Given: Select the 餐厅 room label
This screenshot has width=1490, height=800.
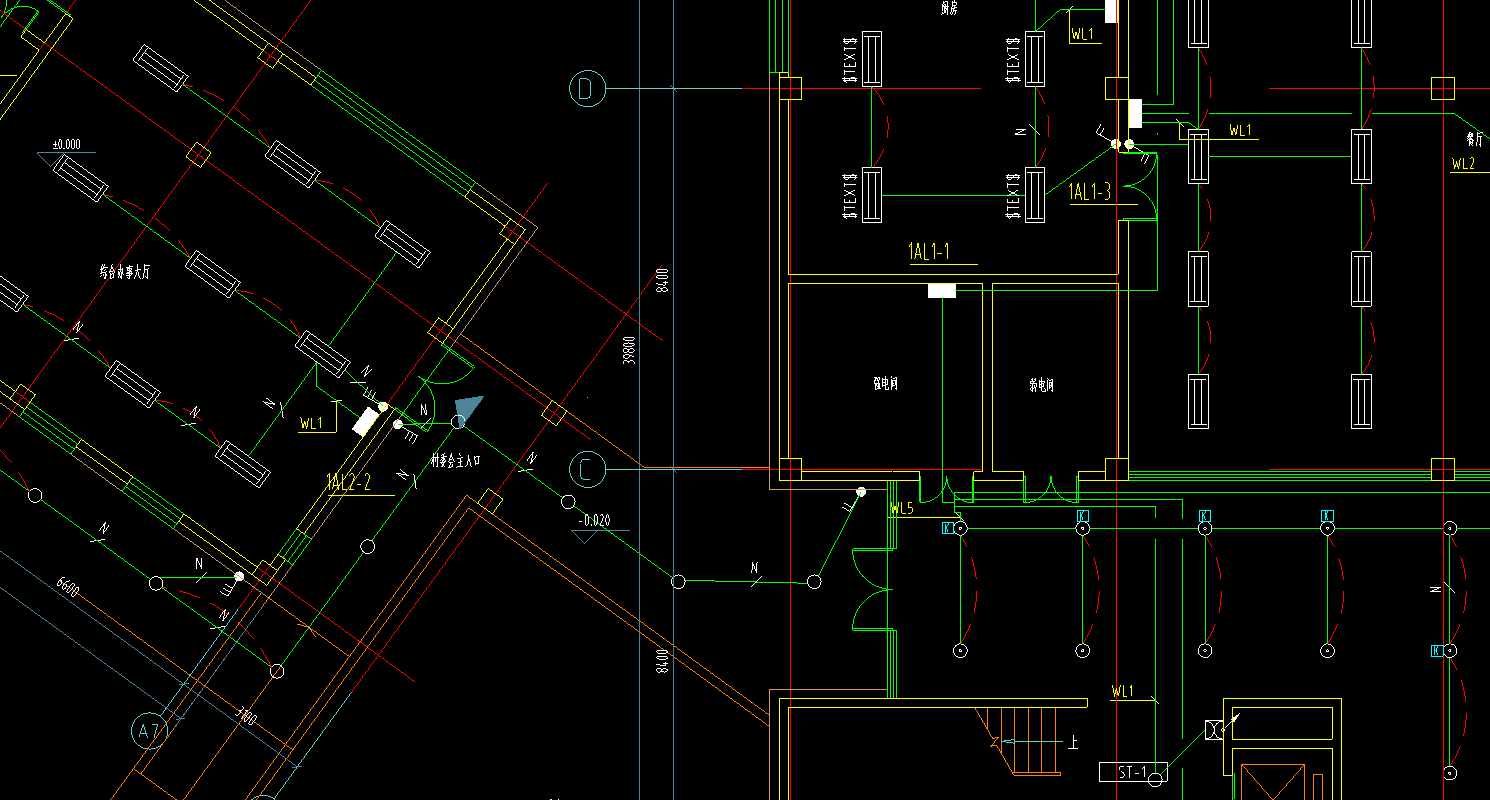Looking at the screenshot, I should point(1473,139).
